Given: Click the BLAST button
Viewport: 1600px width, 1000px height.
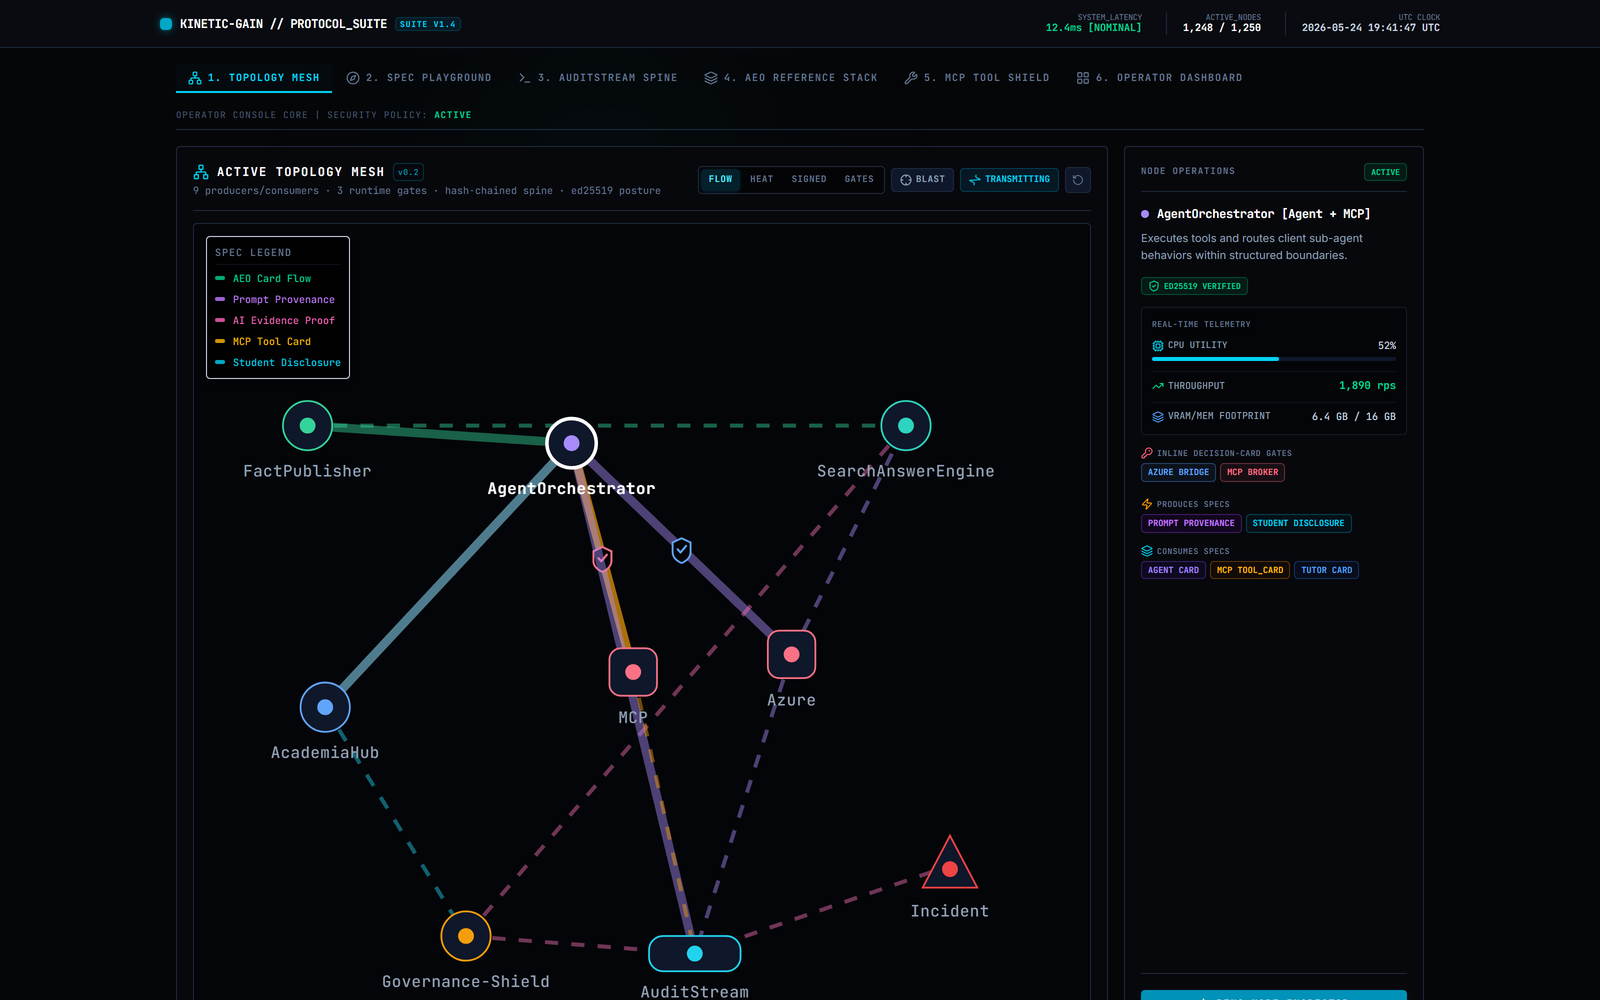Looking at the screenshot, I should click(x=922, y=180).
